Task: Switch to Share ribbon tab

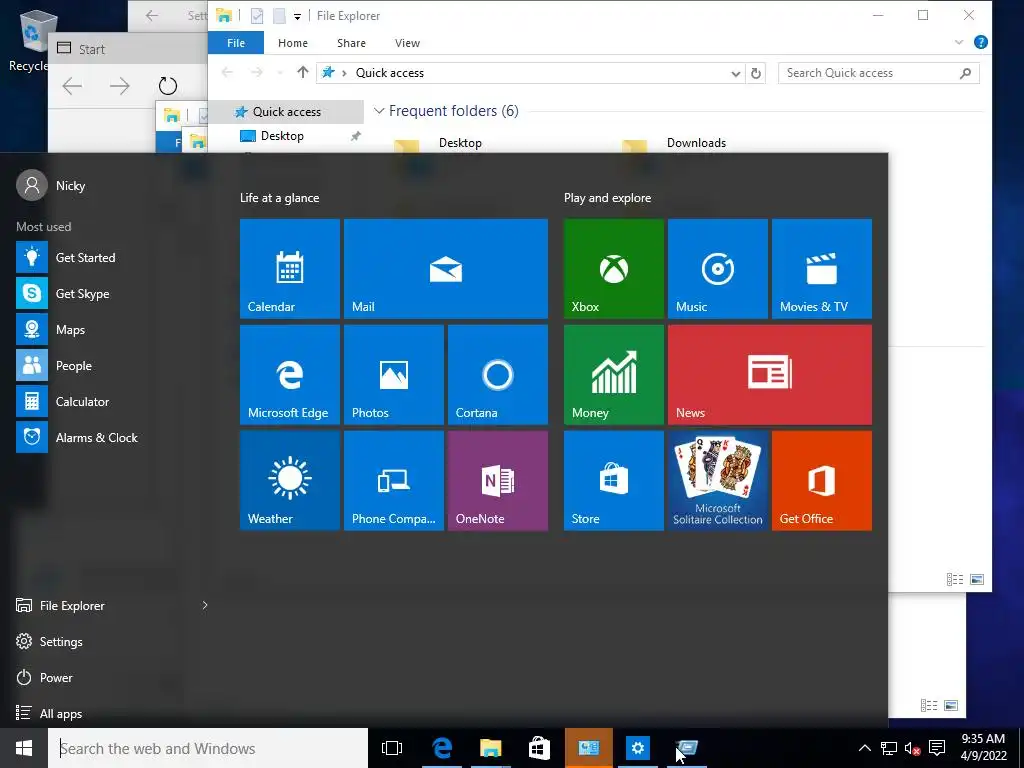Action: coord(351,43)
